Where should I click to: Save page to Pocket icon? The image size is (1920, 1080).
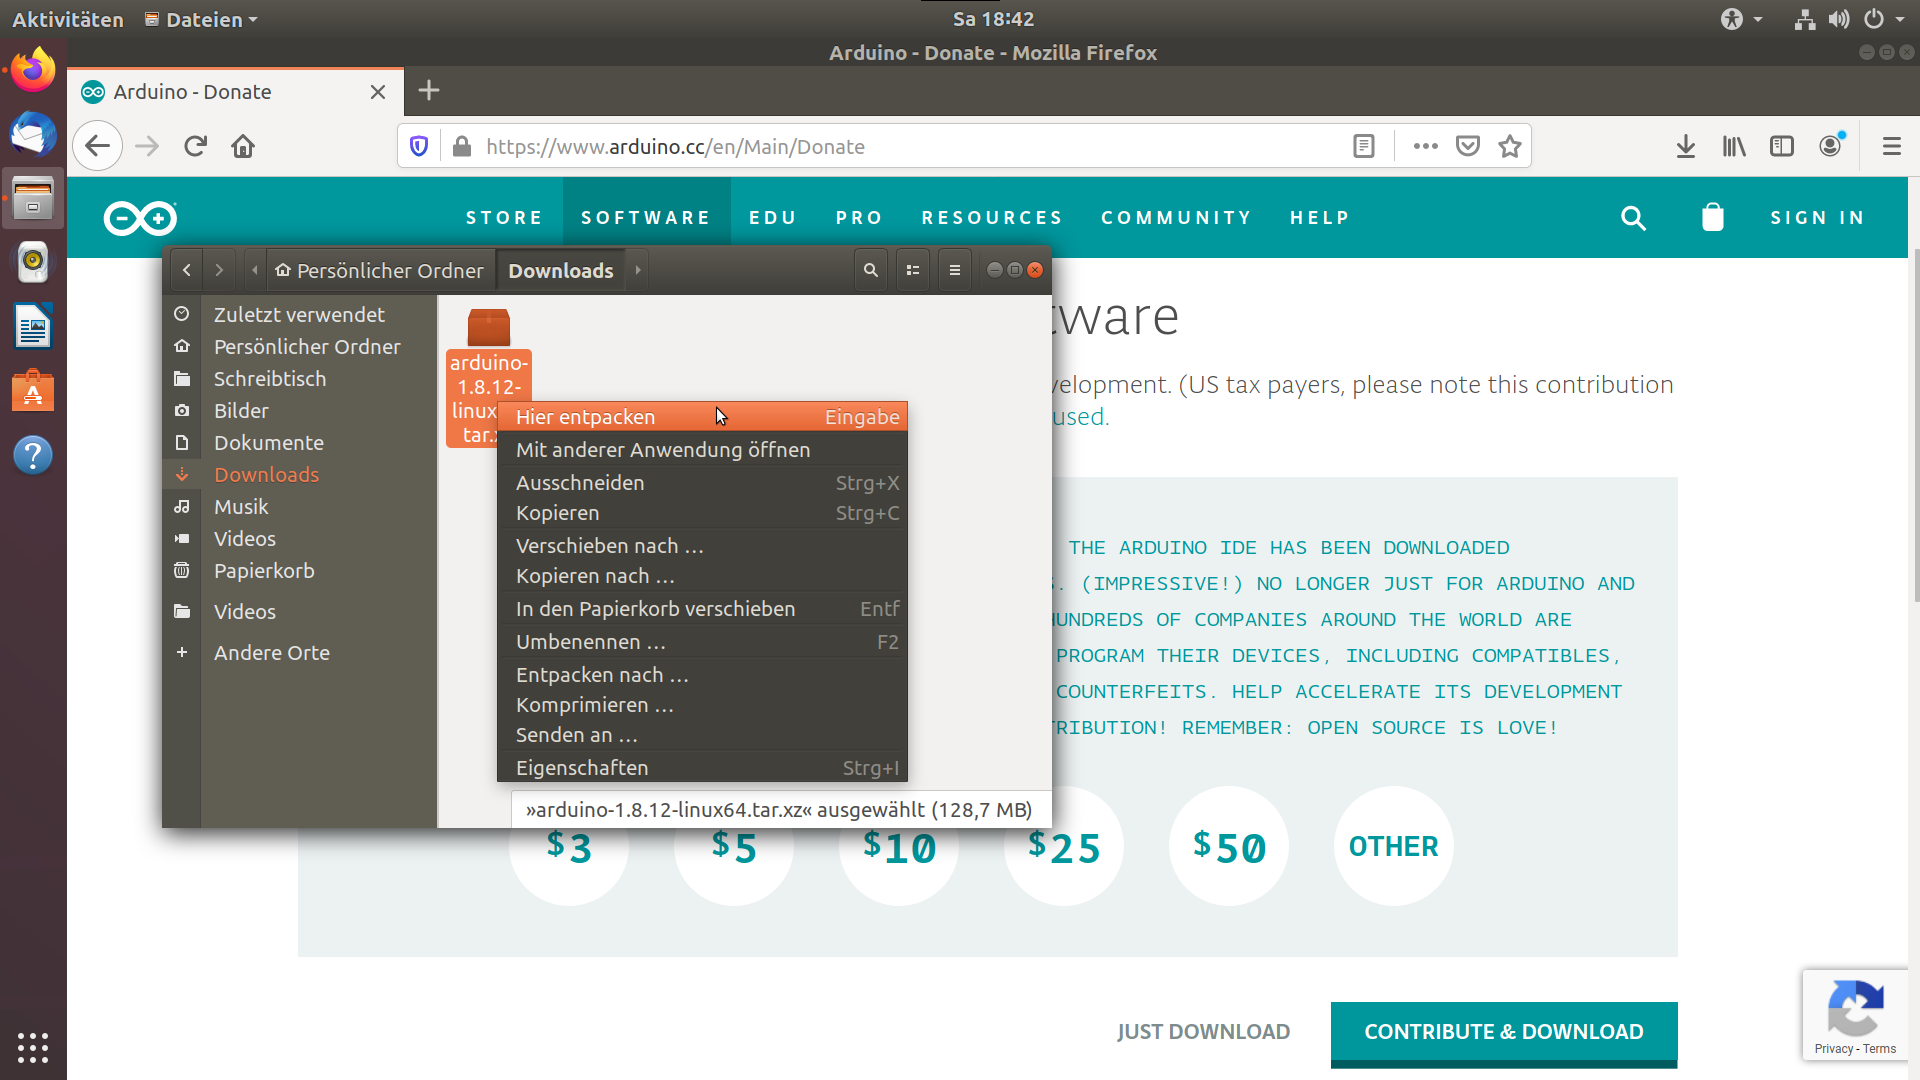pos(1467,147)
